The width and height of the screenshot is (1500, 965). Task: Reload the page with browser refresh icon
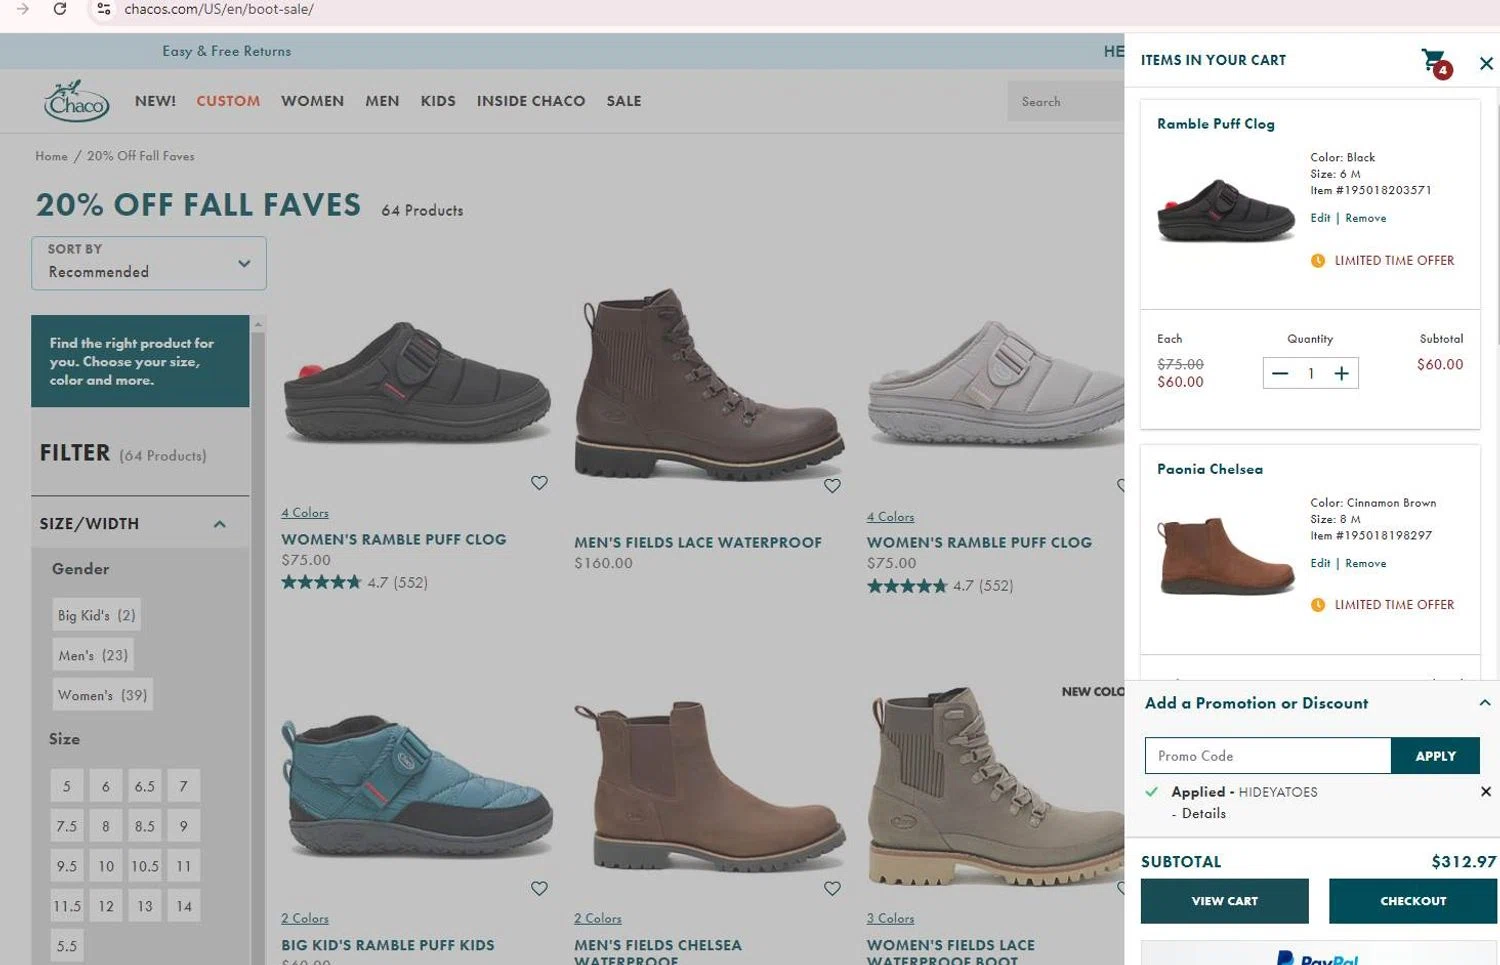(x=60, y=9)
